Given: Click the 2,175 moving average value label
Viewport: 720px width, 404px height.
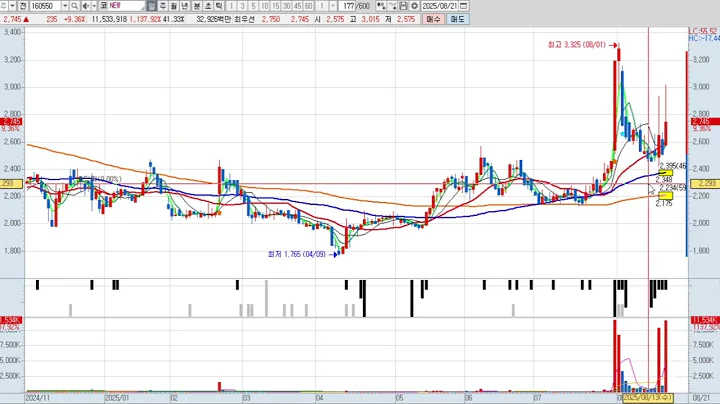Looking at the screenshot, I should (x=664, y=203).
